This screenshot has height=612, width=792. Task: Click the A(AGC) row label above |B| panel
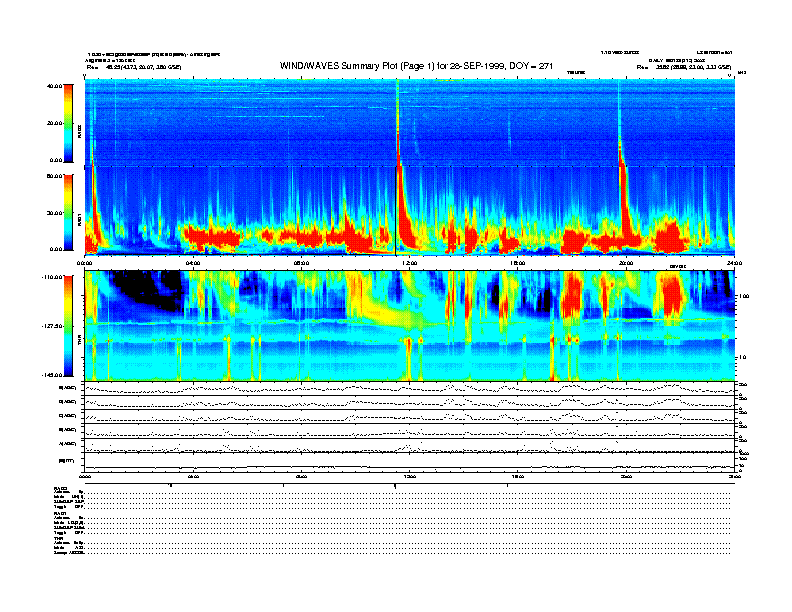pos(68,444)
